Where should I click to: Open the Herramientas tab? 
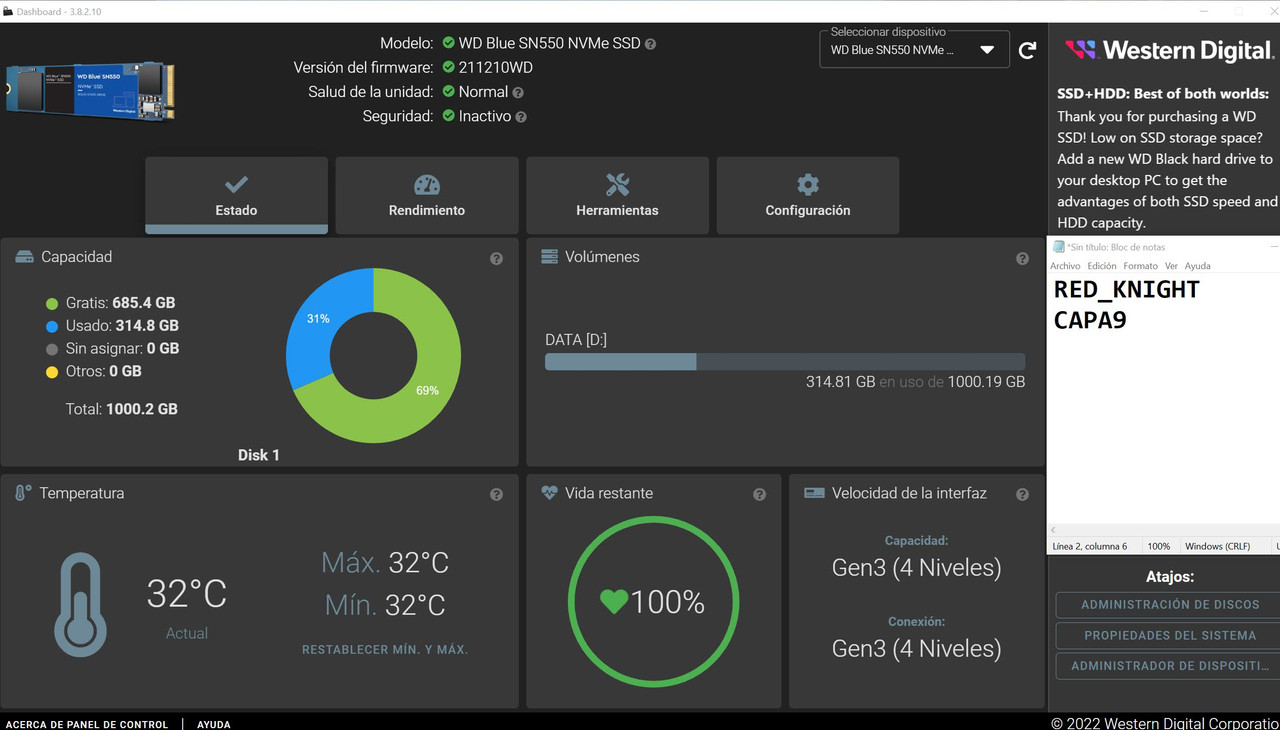pos(617,195)
